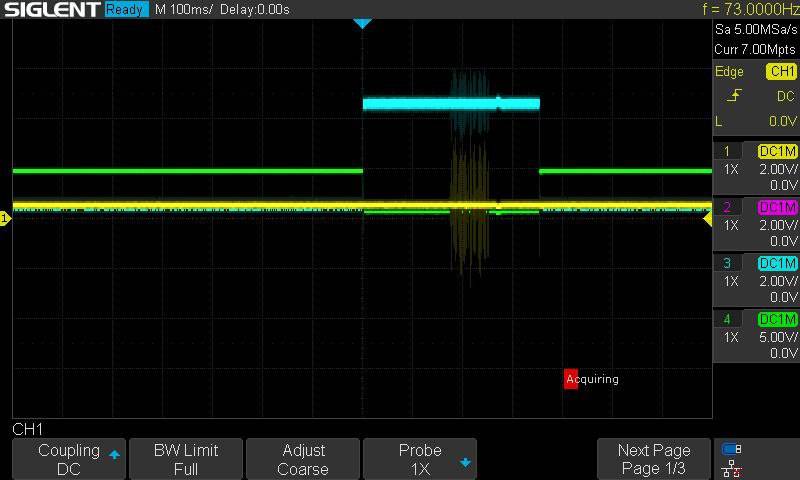Click the frequency f = 73.0000Hz readout
This screenshot has width=800, height=480.
pyautogui.click(x=751, y=9)
